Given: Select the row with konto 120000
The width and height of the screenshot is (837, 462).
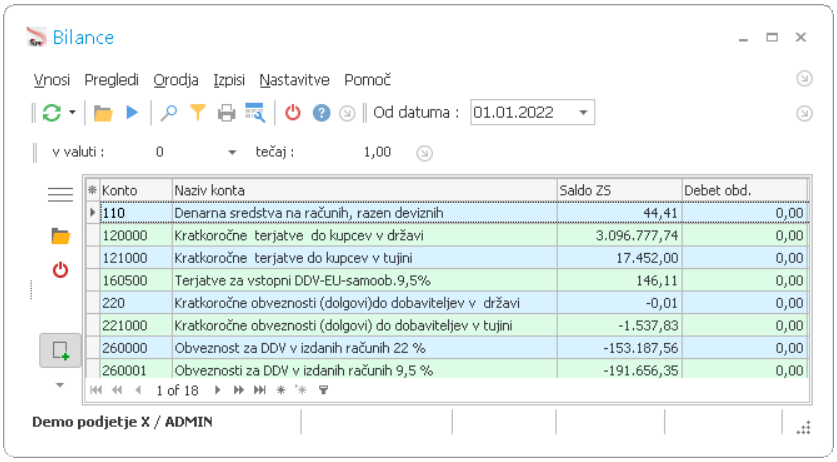Looking at the screenshot, I should (447, 235).
